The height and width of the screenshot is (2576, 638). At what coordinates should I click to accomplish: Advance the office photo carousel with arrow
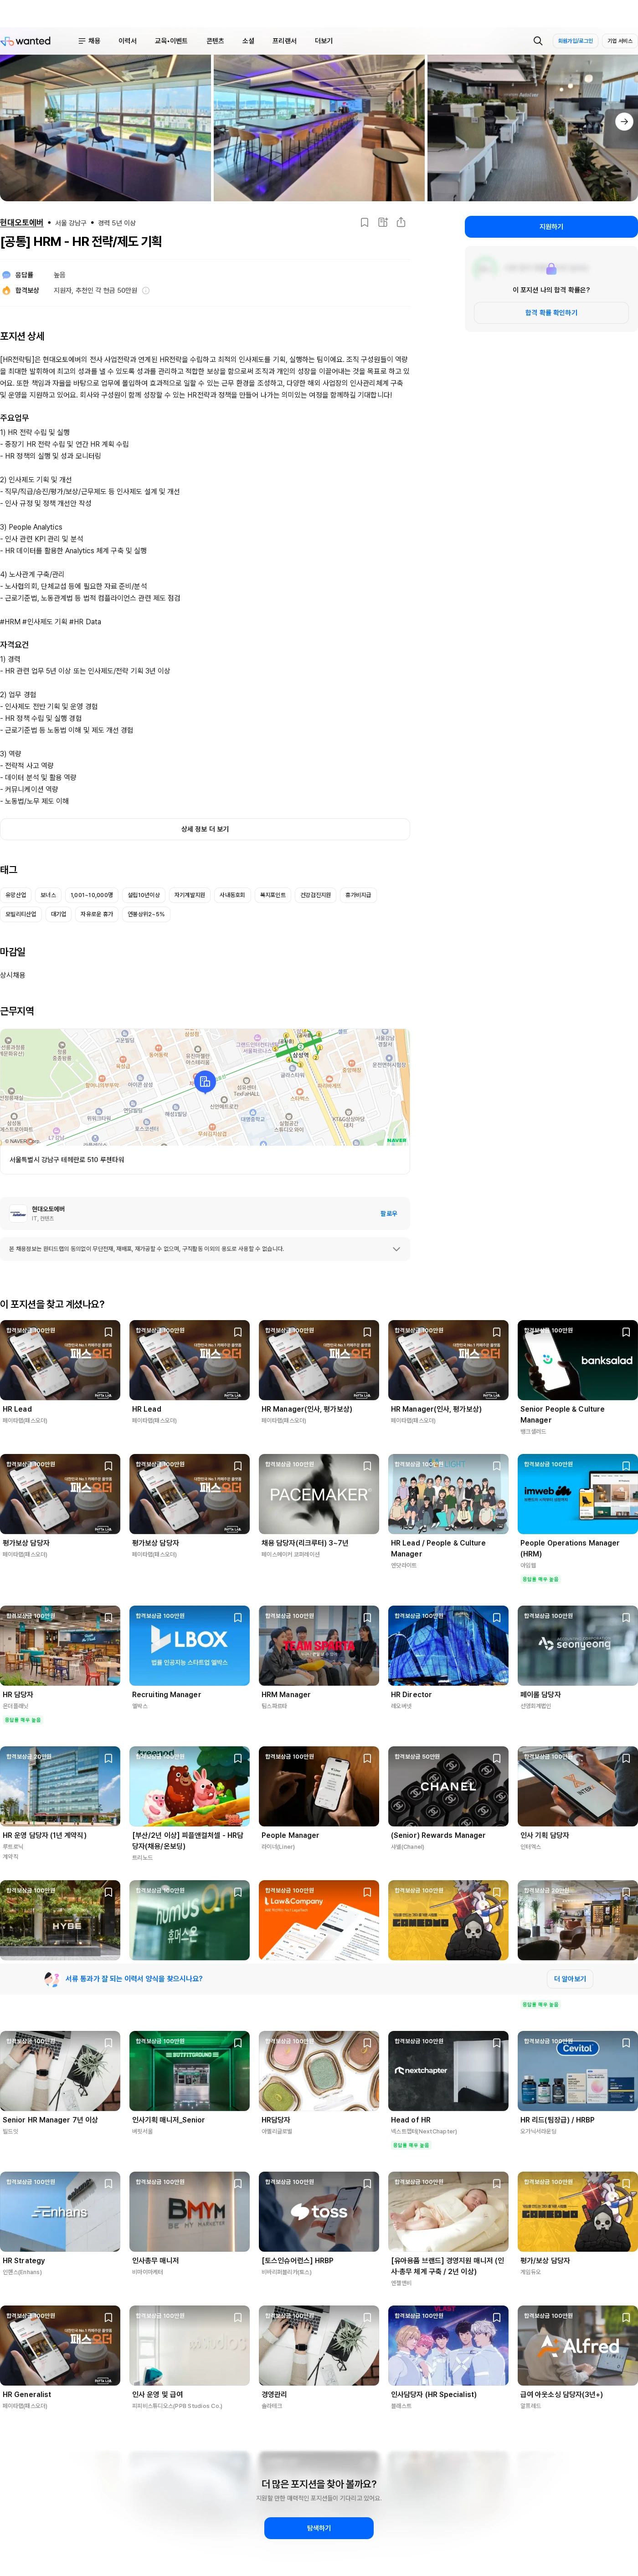[624, 121]
